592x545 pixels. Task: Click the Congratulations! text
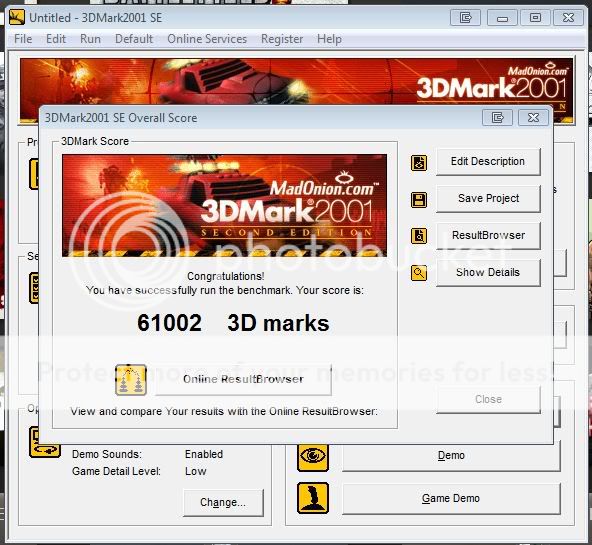(226, 276)
